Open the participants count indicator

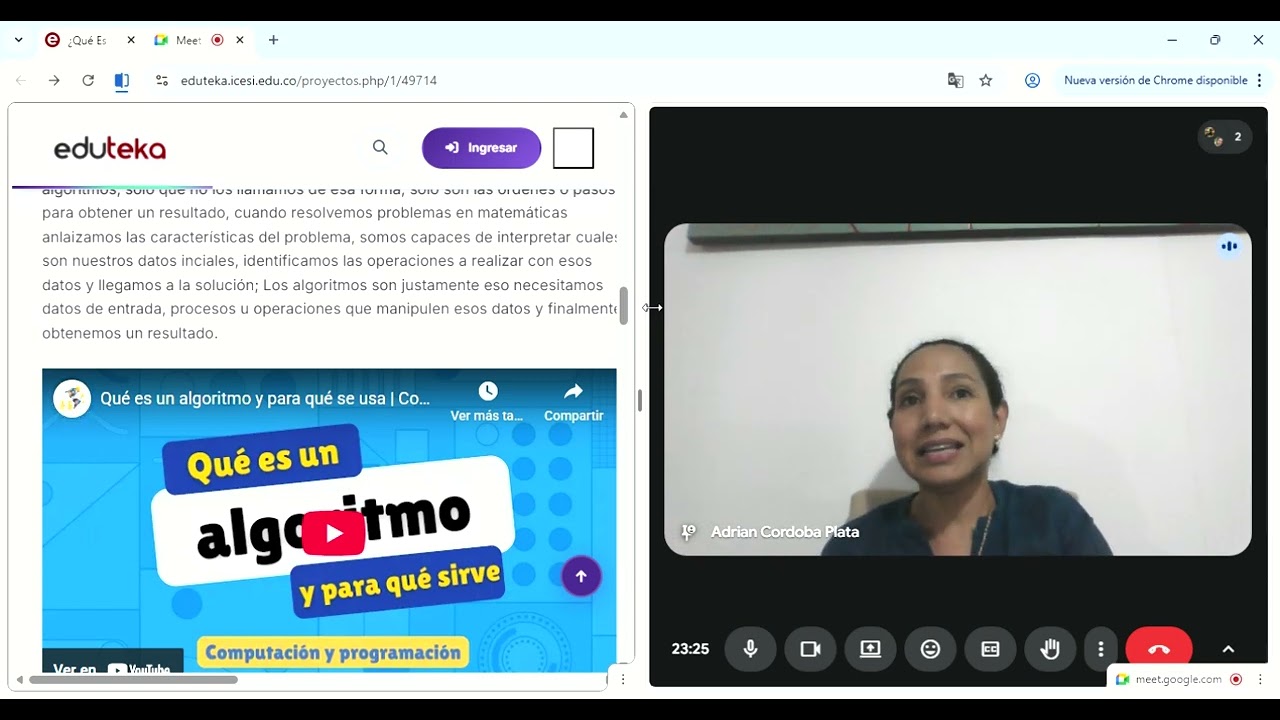1225,137
